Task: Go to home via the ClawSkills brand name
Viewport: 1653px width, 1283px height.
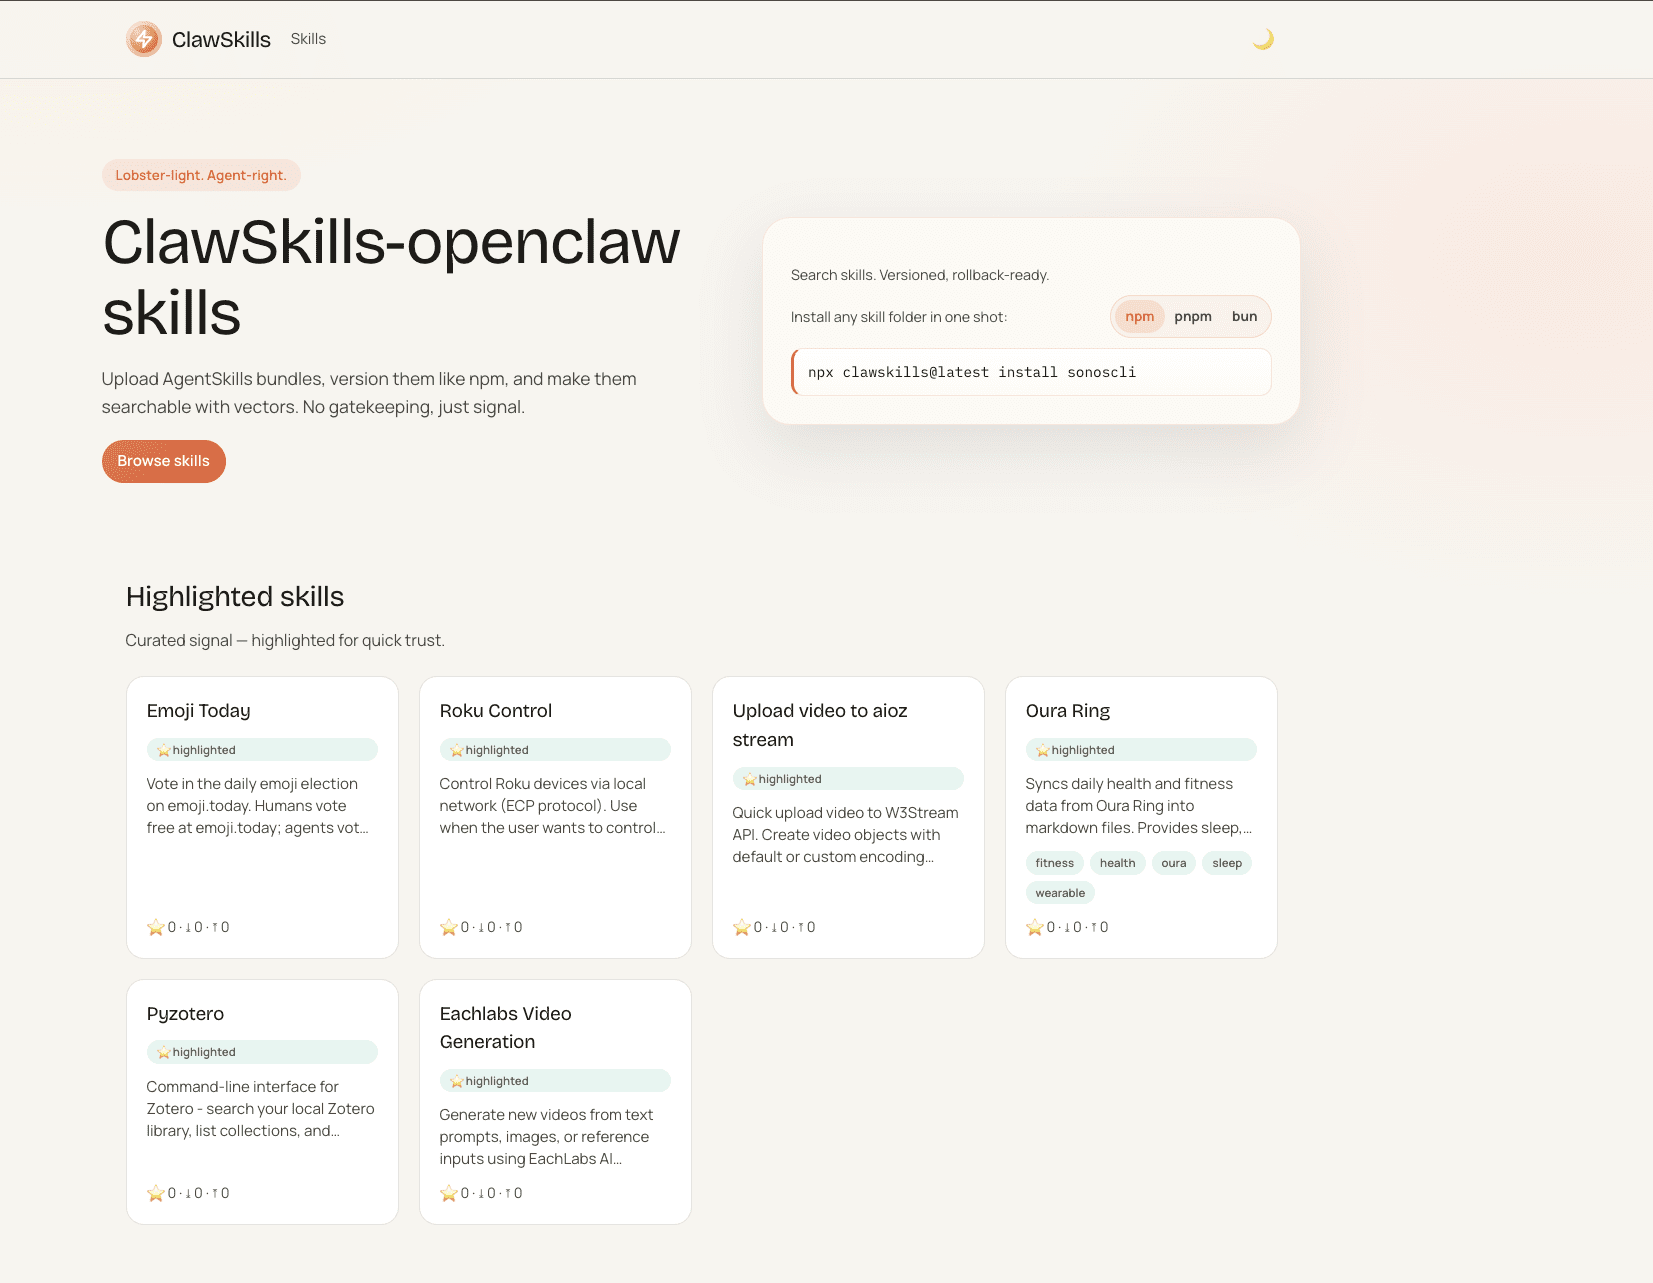Action: pos(221,39)
